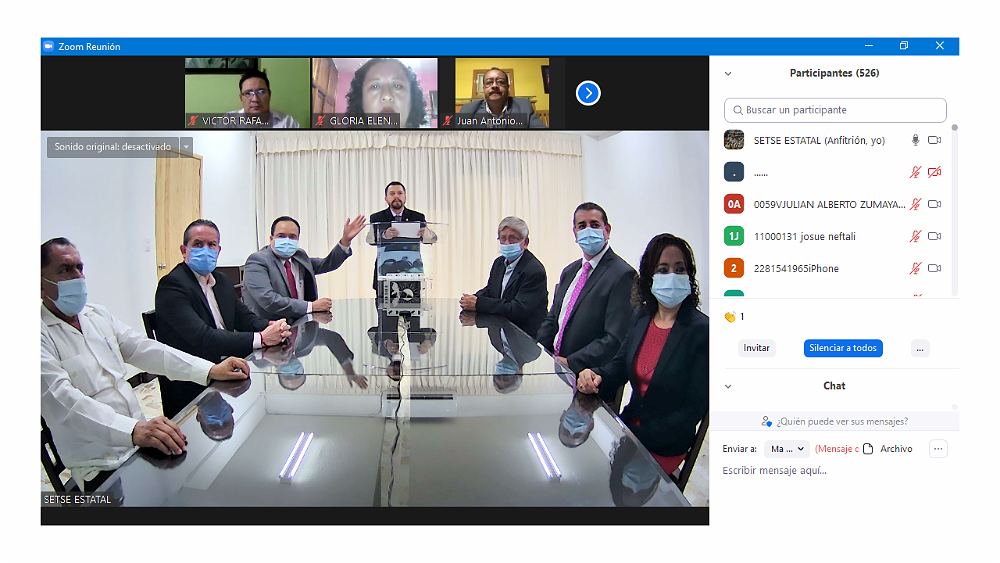Toggle SETSE ESTATAL microphone in participant list
Viewport: 1000px width, 563px height.
915,140
